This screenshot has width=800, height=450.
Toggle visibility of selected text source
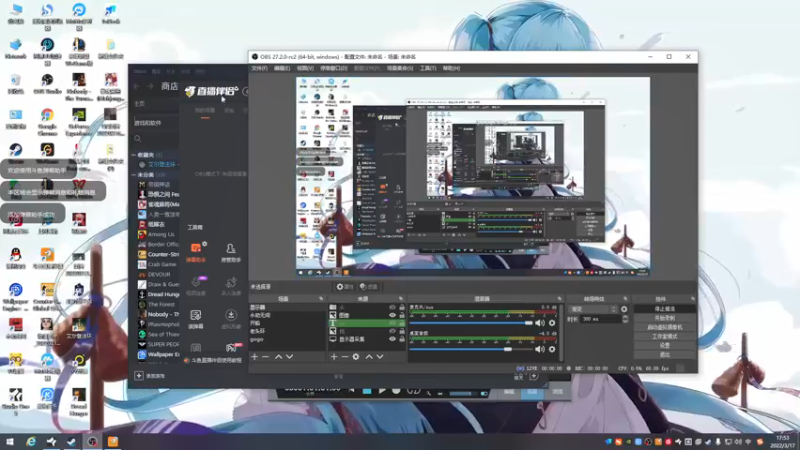point(392,323)
